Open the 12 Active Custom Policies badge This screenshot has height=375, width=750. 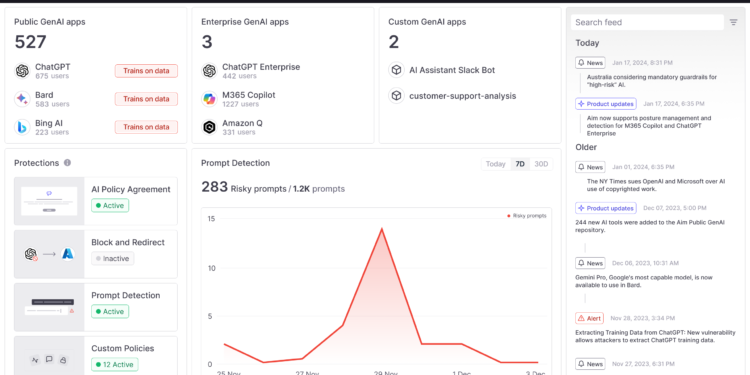[x=115, y=364]
